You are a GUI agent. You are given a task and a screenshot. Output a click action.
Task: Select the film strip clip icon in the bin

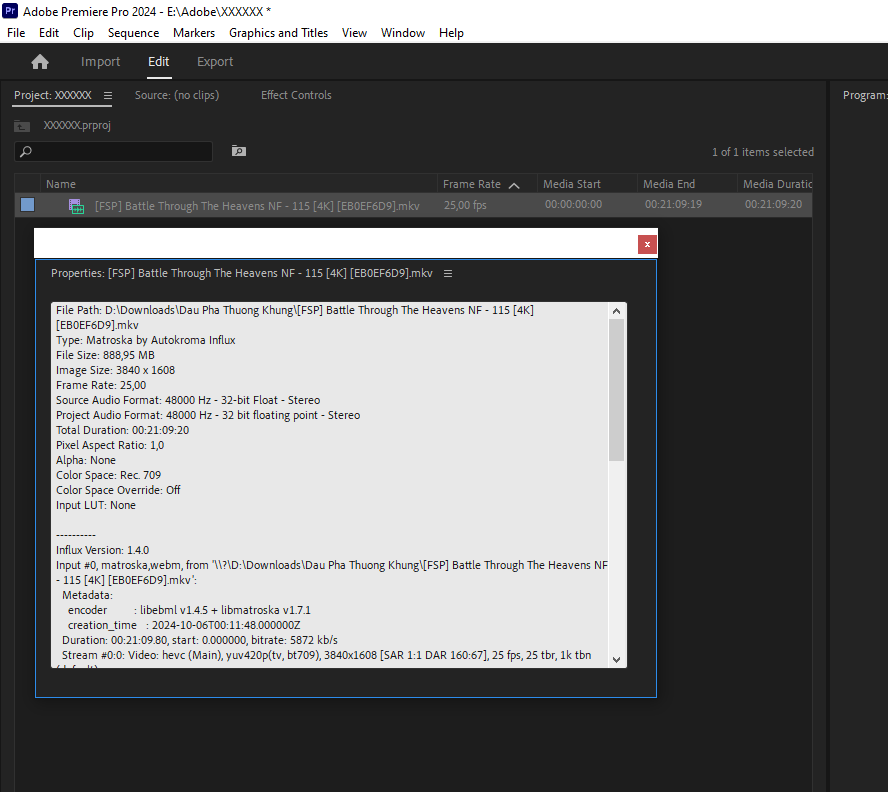click(76, 204)
